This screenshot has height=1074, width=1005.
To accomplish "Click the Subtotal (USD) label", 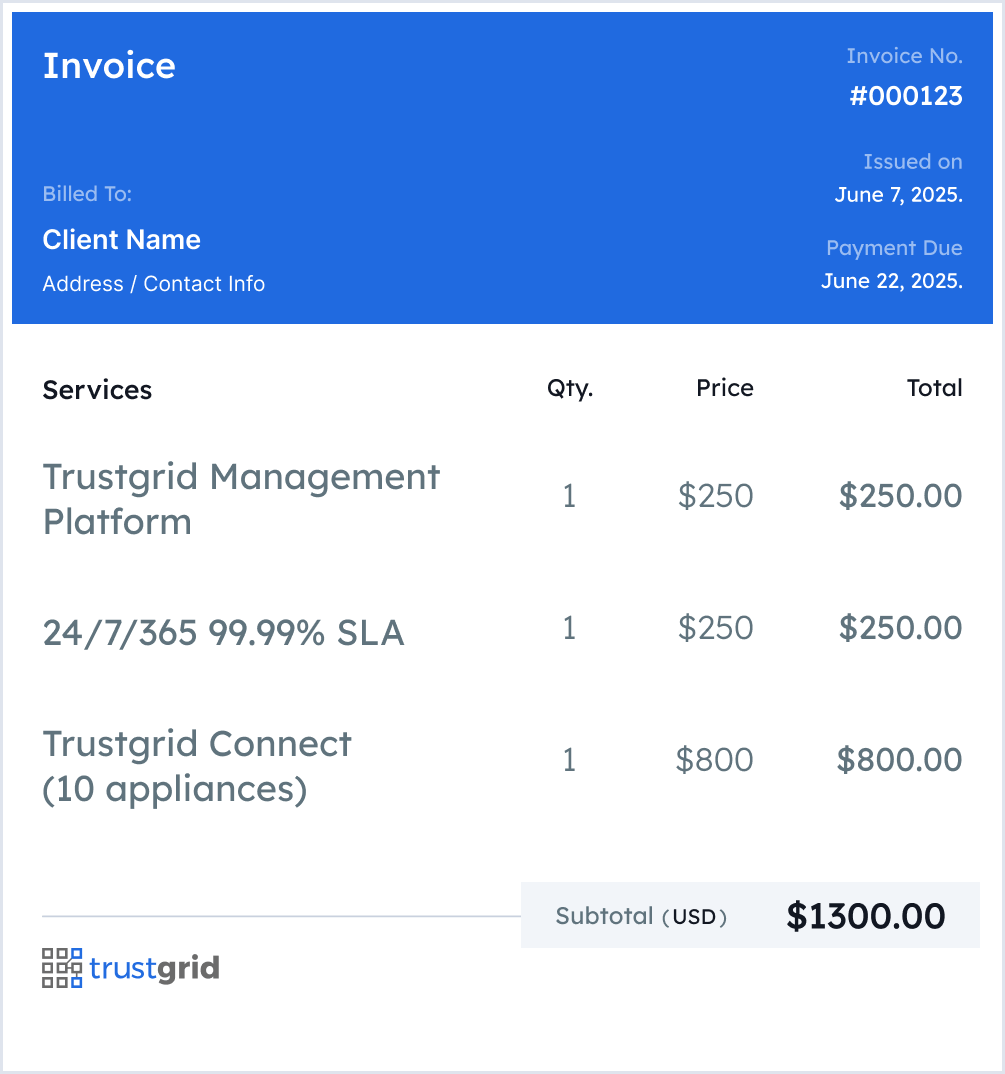I will (641, 916).
